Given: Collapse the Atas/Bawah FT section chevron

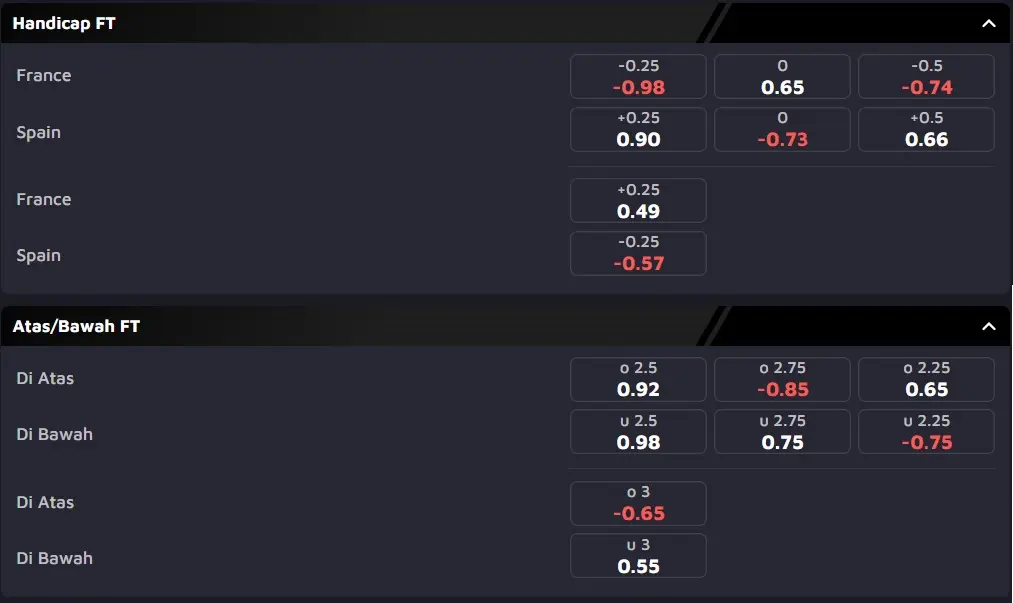Looking at the screenshot, I should pyautogui.click(x=988, y=326).
